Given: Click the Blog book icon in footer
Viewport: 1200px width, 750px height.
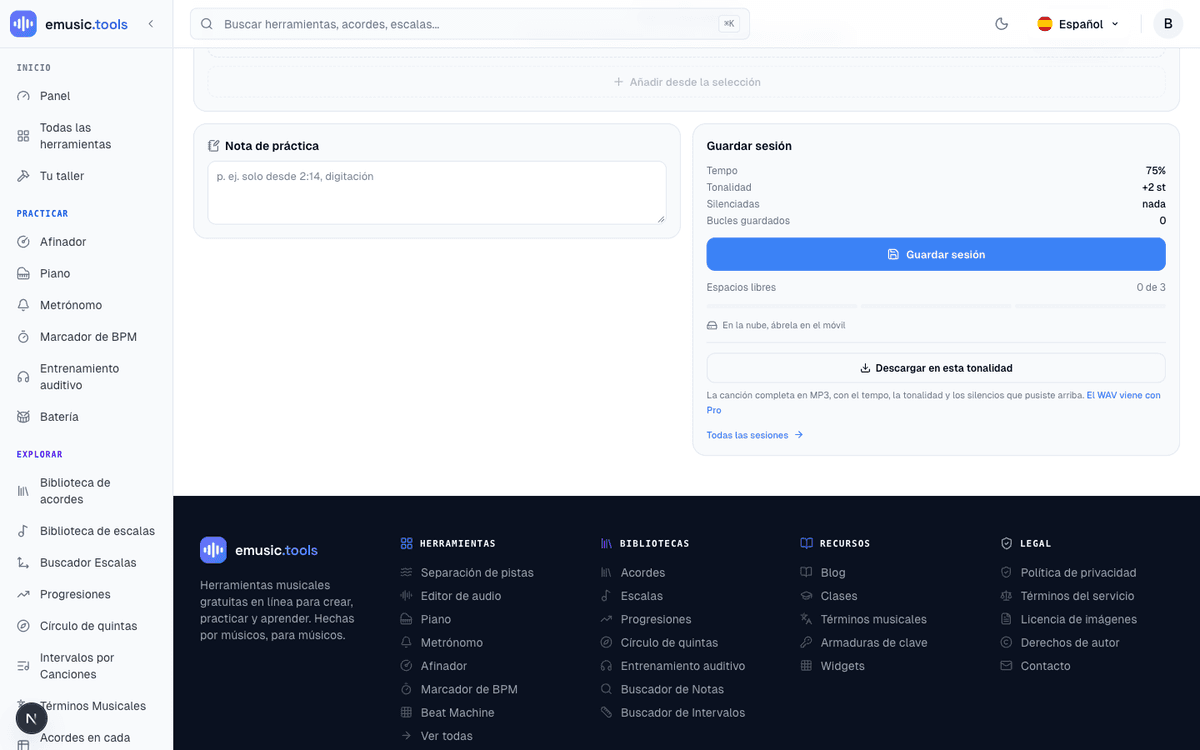Looking at the screenshot, I should click(x=806, y=573).
